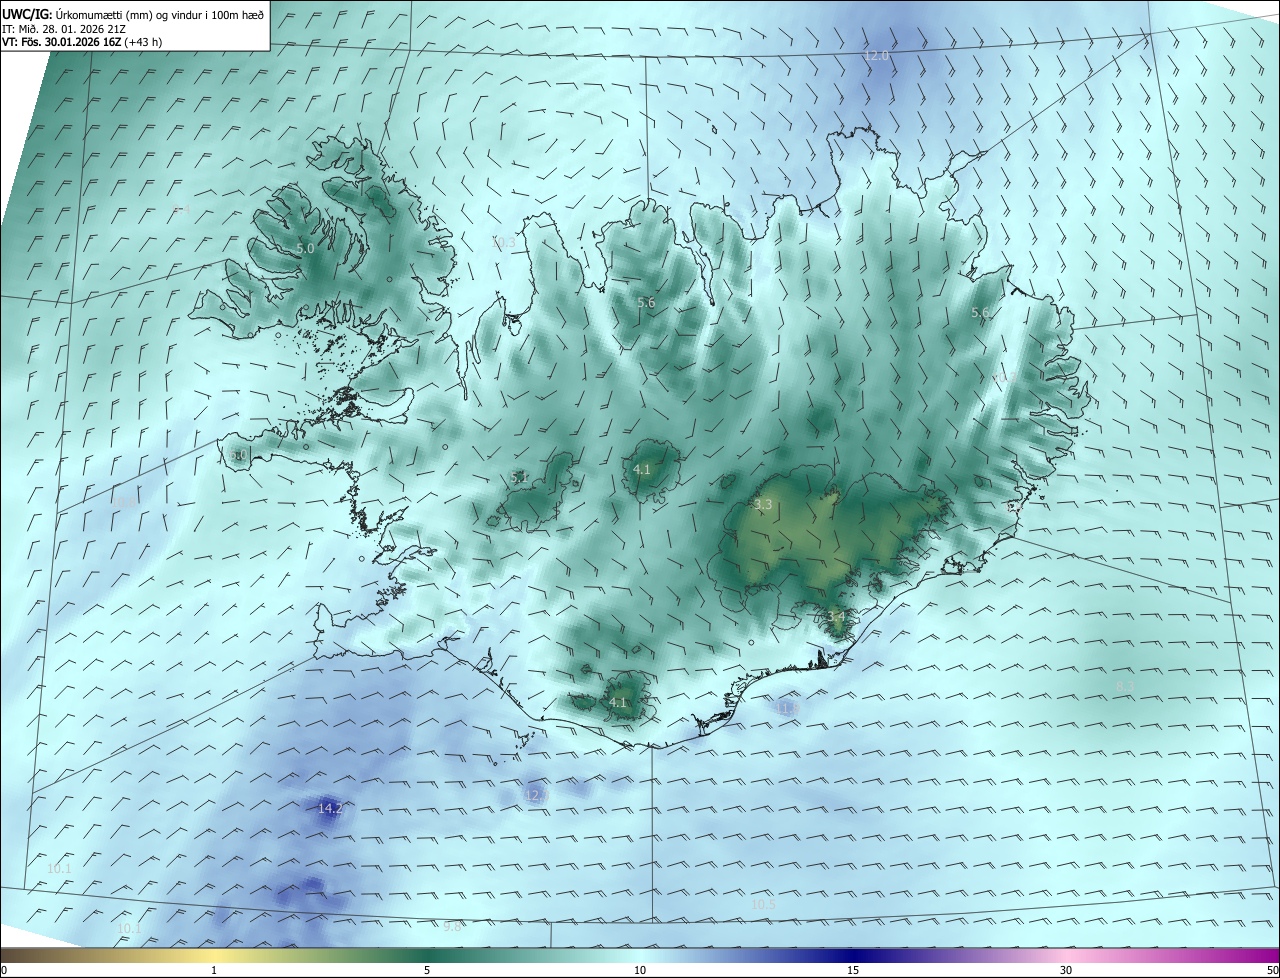1280x978 pixels.
Task: Click the 3.4 value near the southeast coast
Action: point(836,616)
